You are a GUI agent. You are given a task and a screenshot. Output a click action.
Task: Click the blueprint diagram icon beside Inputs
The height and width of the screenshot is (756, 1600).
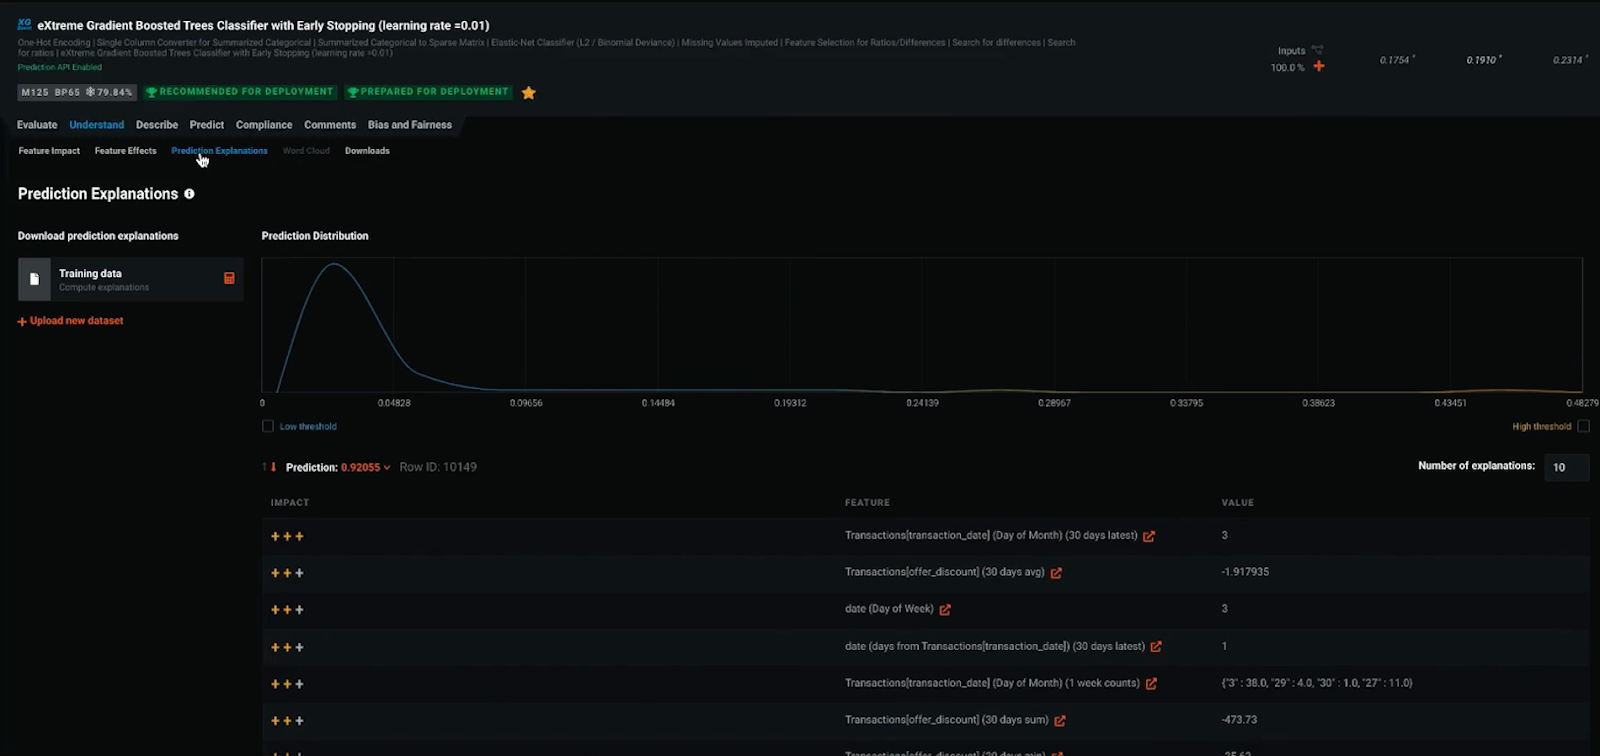tap(1317, 50)
